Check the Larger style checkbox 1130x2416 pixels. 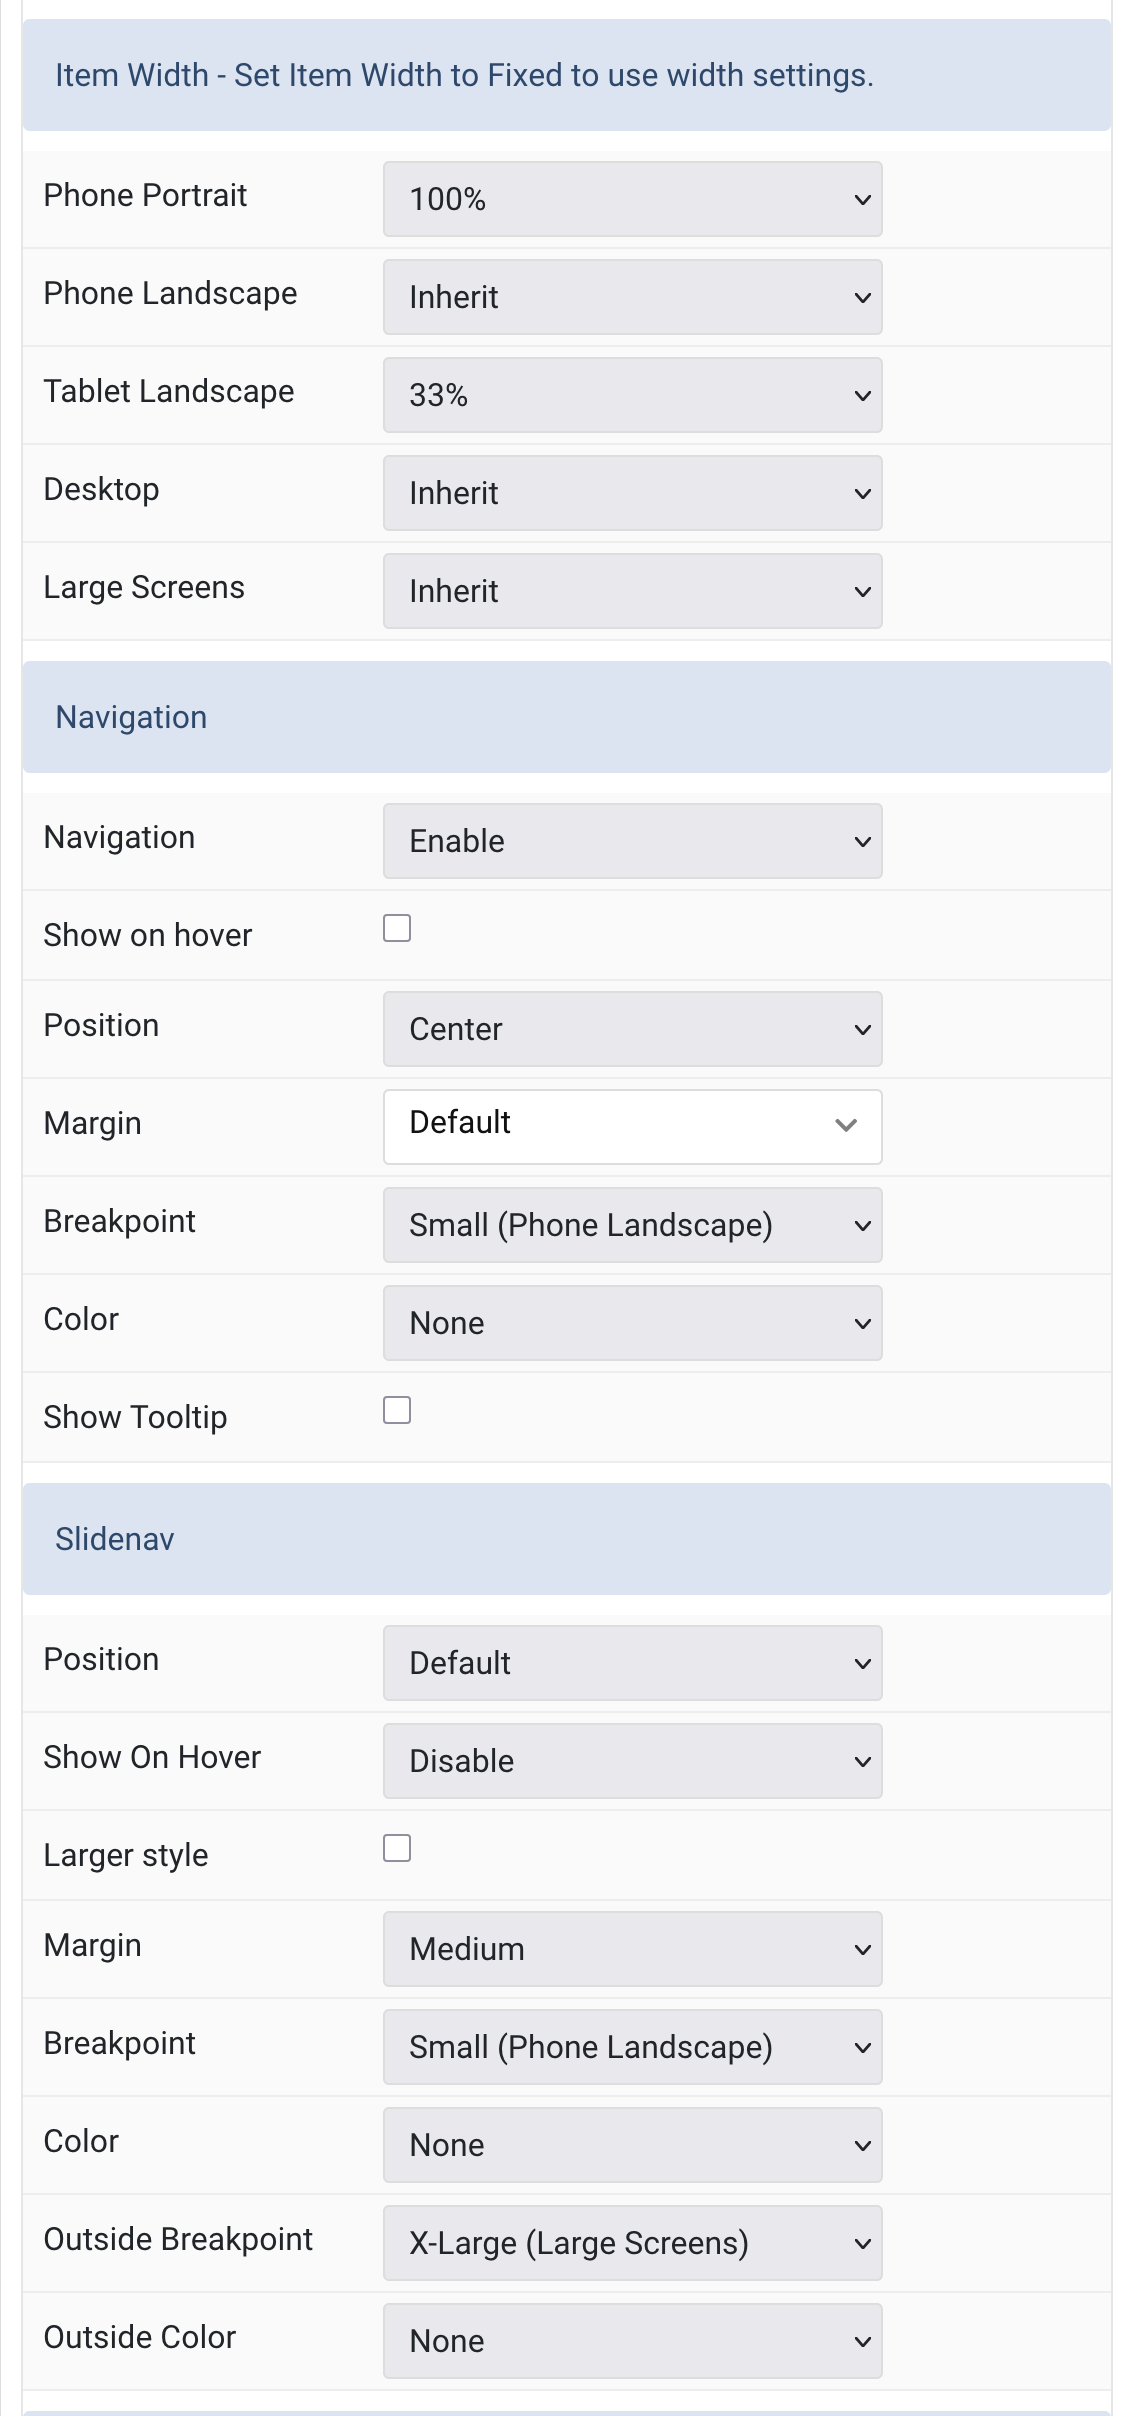coord(397,1848)
